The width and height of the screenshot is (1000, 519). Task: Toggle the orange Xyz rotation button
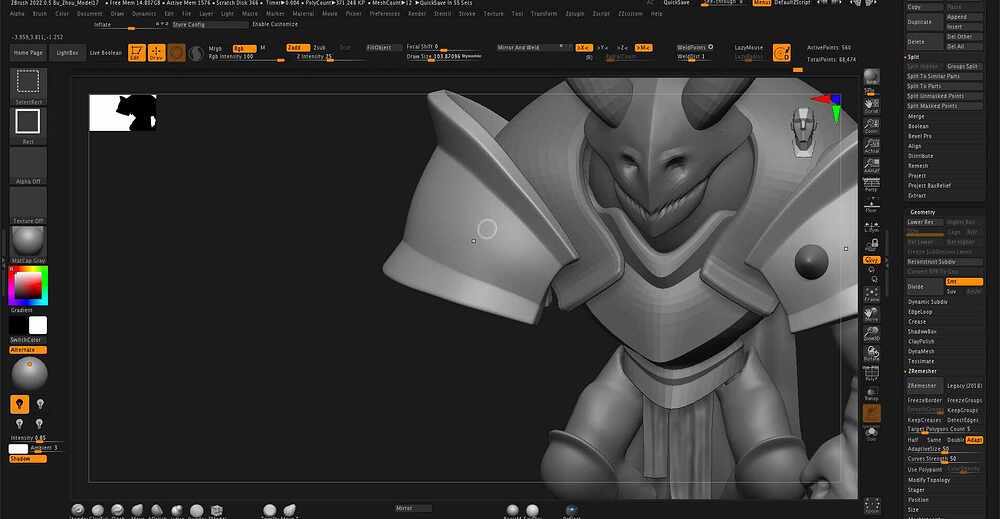click(871, 260)
